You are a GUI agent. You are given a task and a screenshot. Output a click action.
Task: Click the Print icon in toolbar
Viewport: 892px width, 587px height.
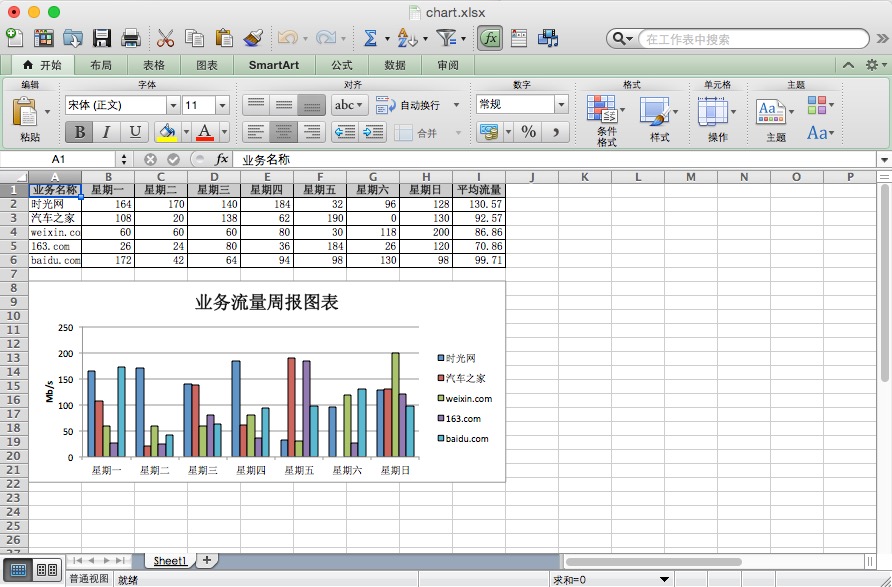pos(130,38)
